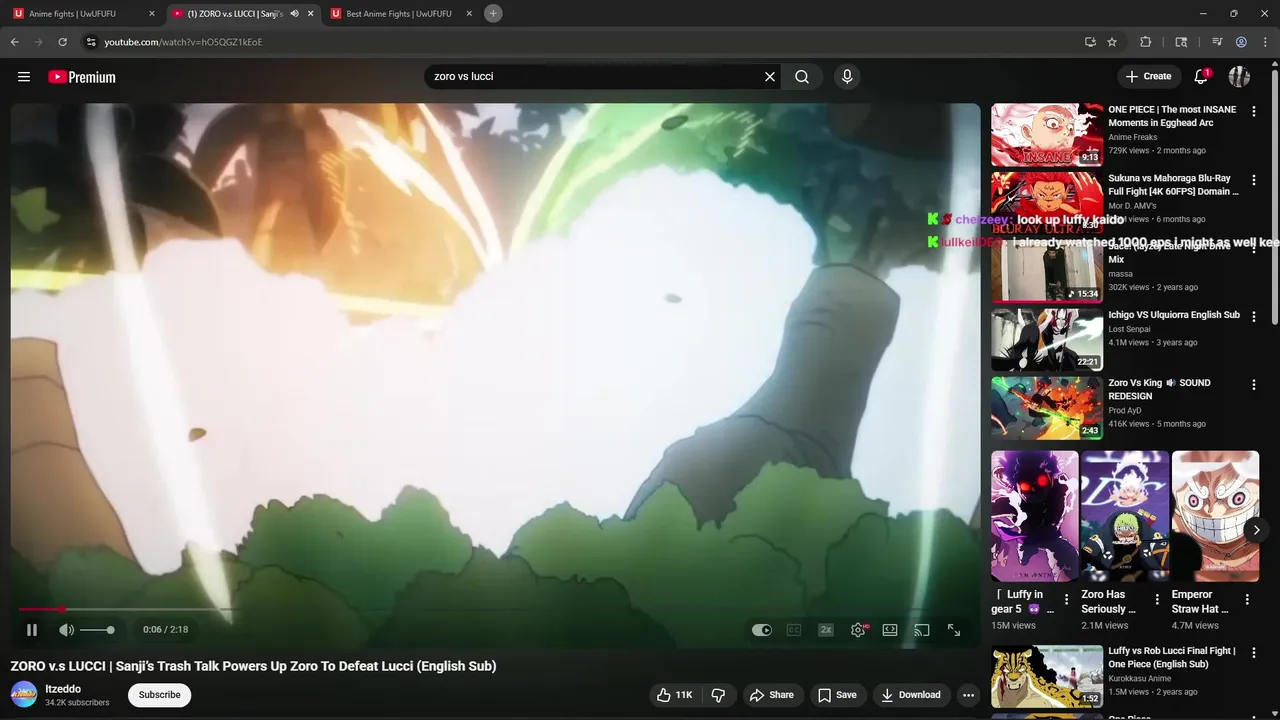The width and height of the screenshot is (1280, 720).
Task: Open Luffy in gear 5 short thumbnail
Action: [x=1035, y=516]
